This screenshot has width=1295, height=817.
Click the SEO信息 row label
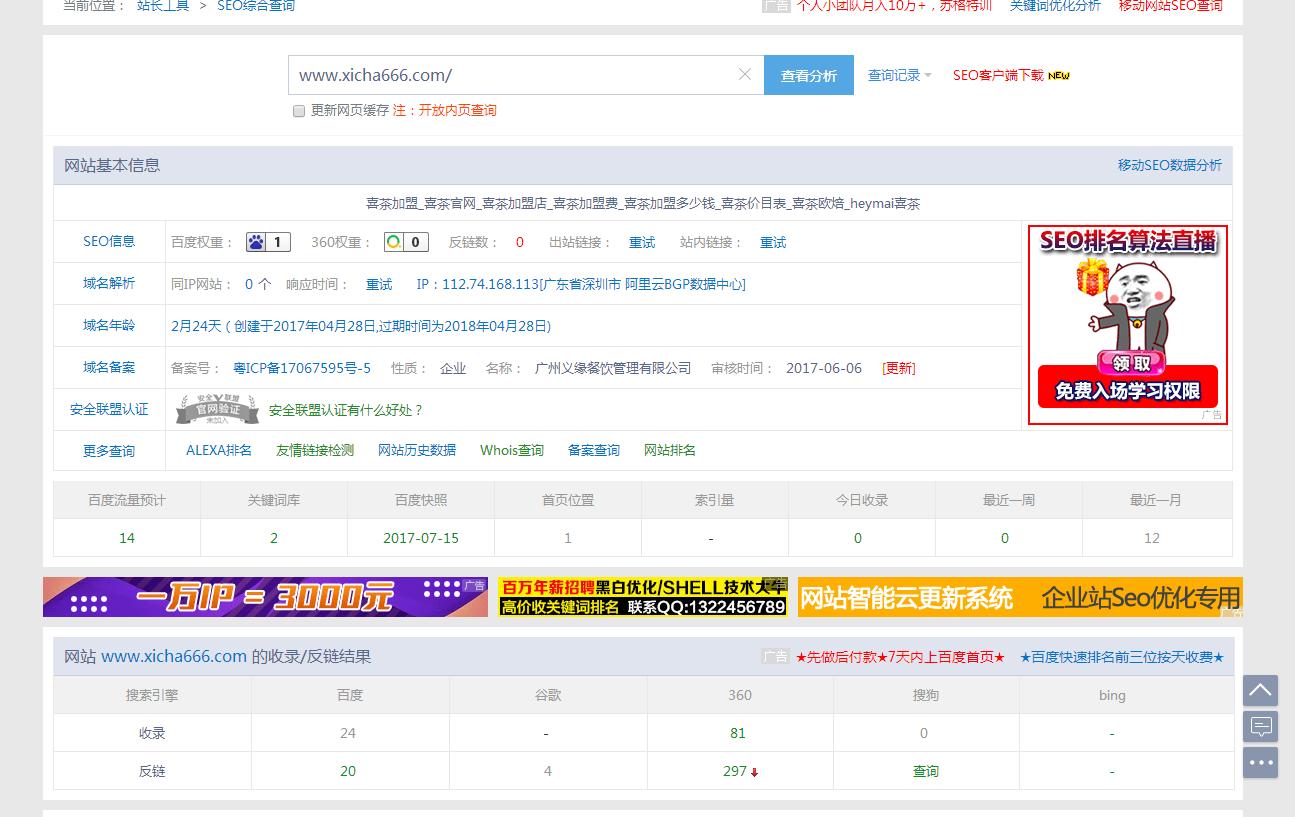click(x=109, y=241)
